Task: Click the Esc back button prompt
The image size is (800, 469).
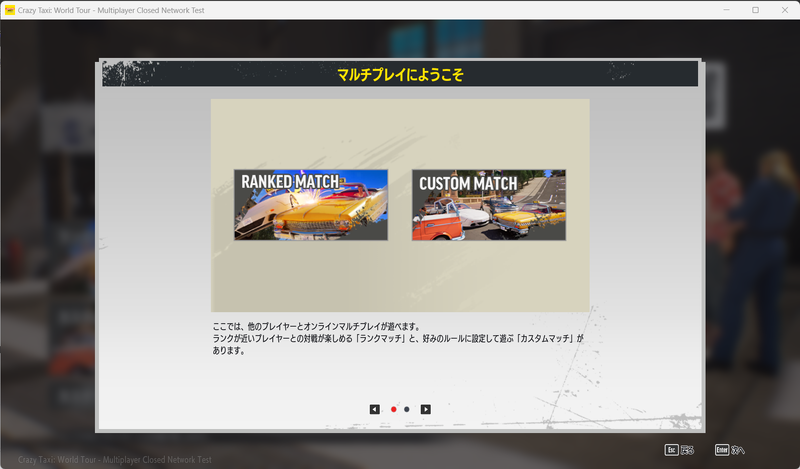Action: pos(679,450)
